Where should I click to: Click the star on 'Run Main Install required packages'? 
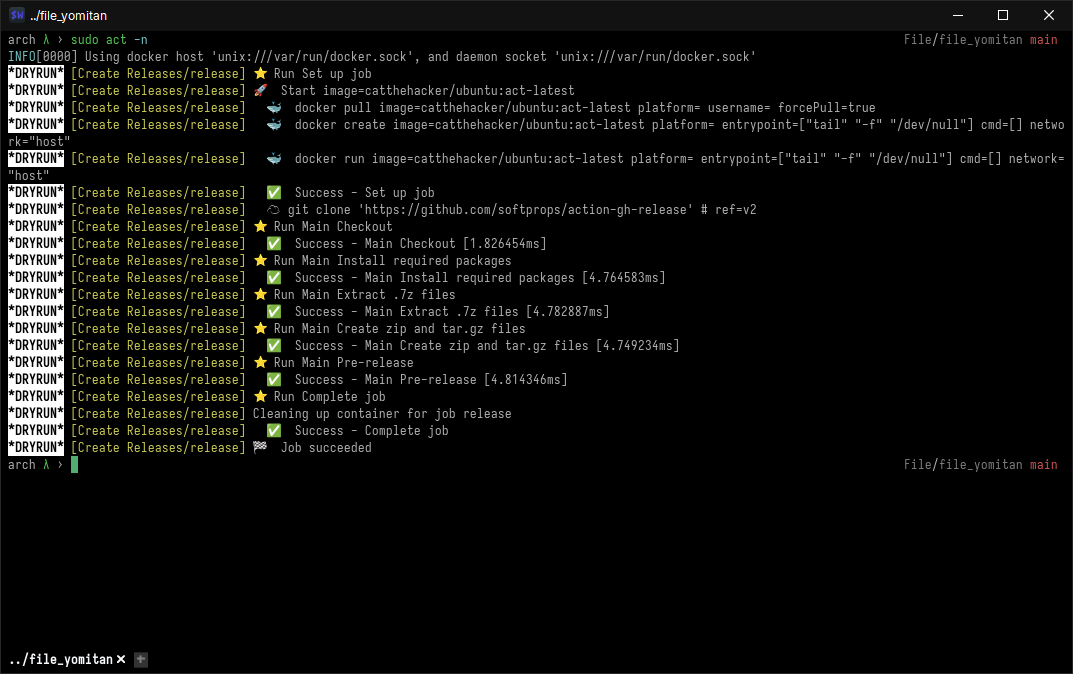[260, 261]
